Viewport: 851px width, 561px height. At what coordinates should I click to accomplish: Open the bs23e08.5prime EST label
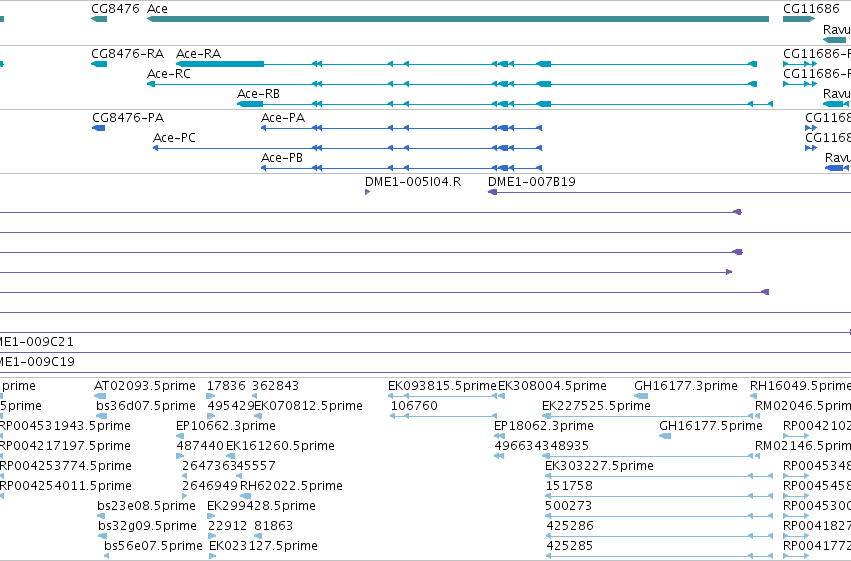(147, 506)
